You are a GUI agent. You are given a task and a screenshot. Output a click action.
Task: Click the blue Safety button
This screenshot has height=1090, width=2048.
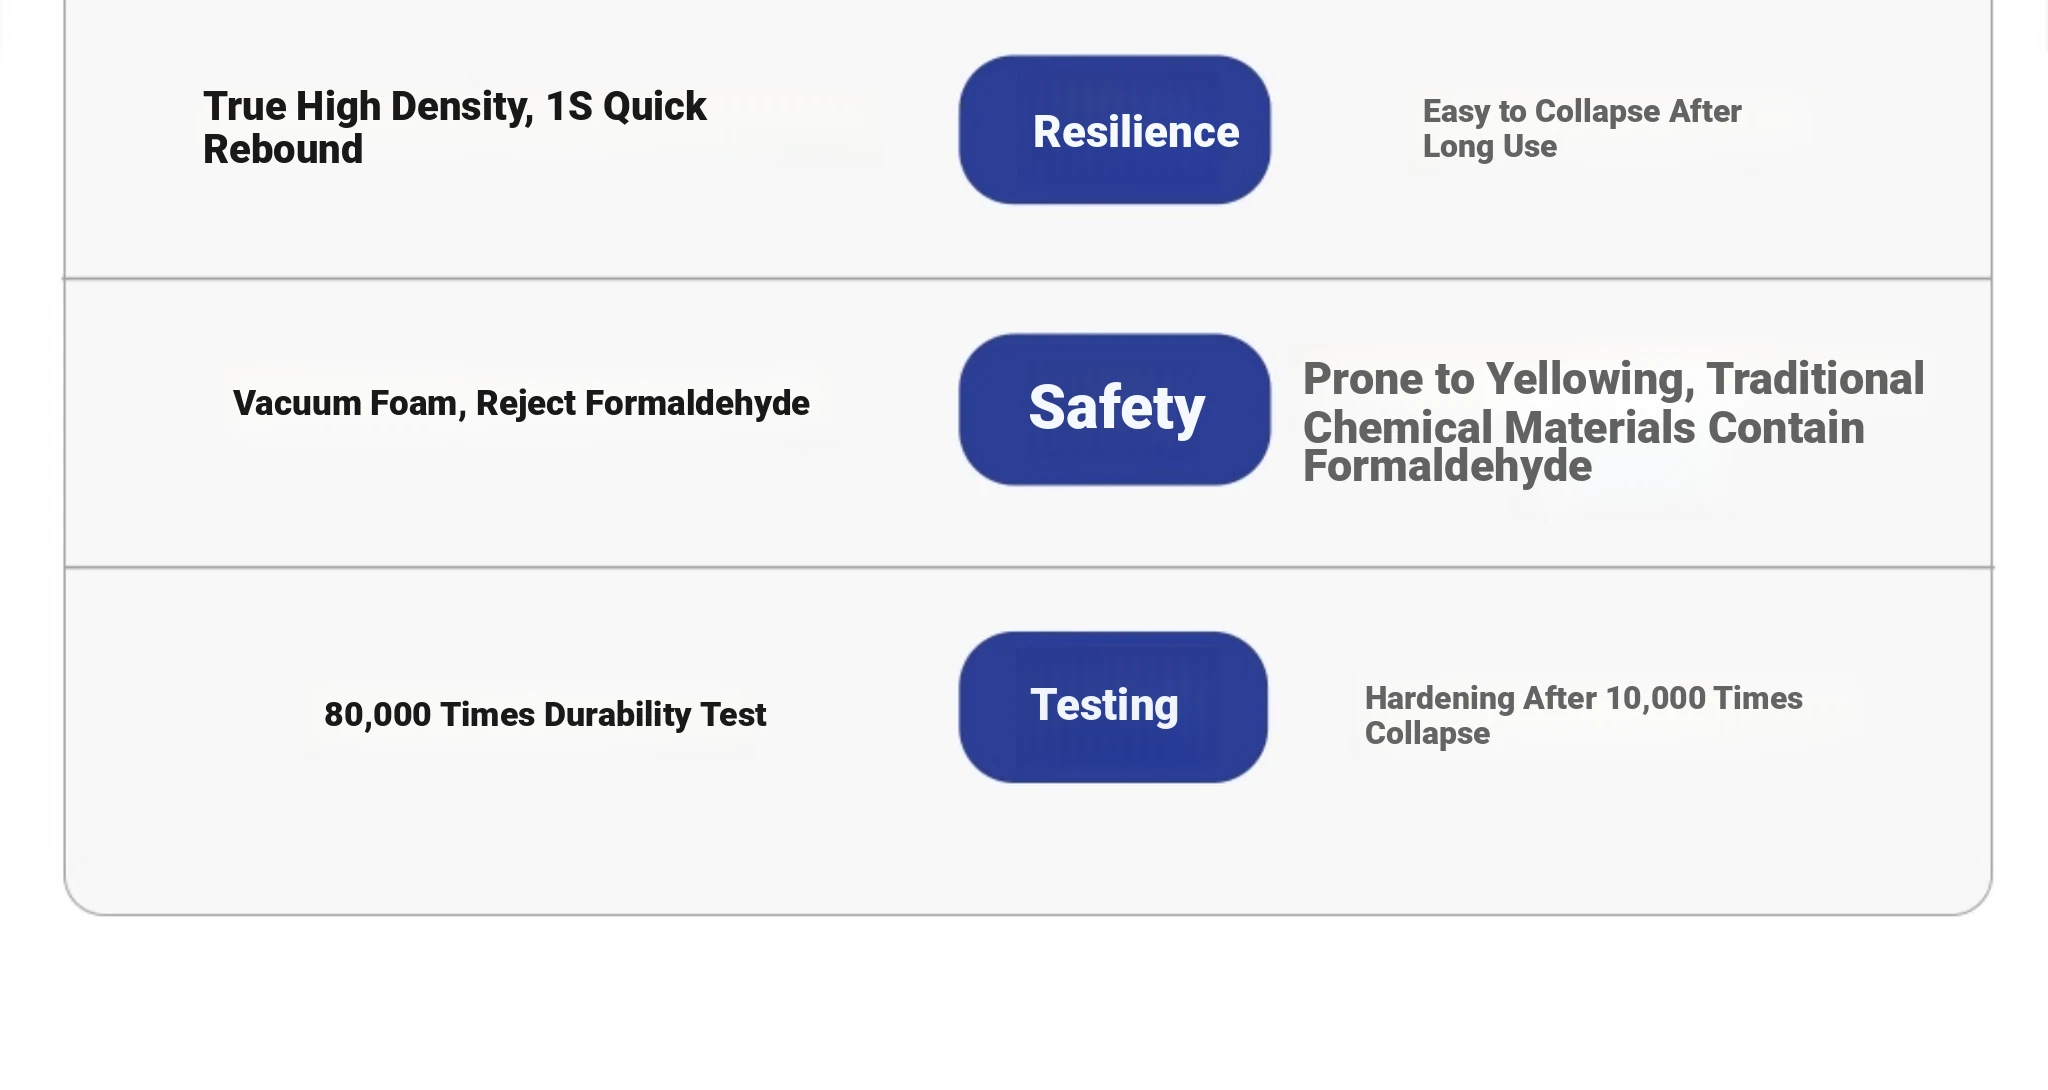coord(1114,409)
